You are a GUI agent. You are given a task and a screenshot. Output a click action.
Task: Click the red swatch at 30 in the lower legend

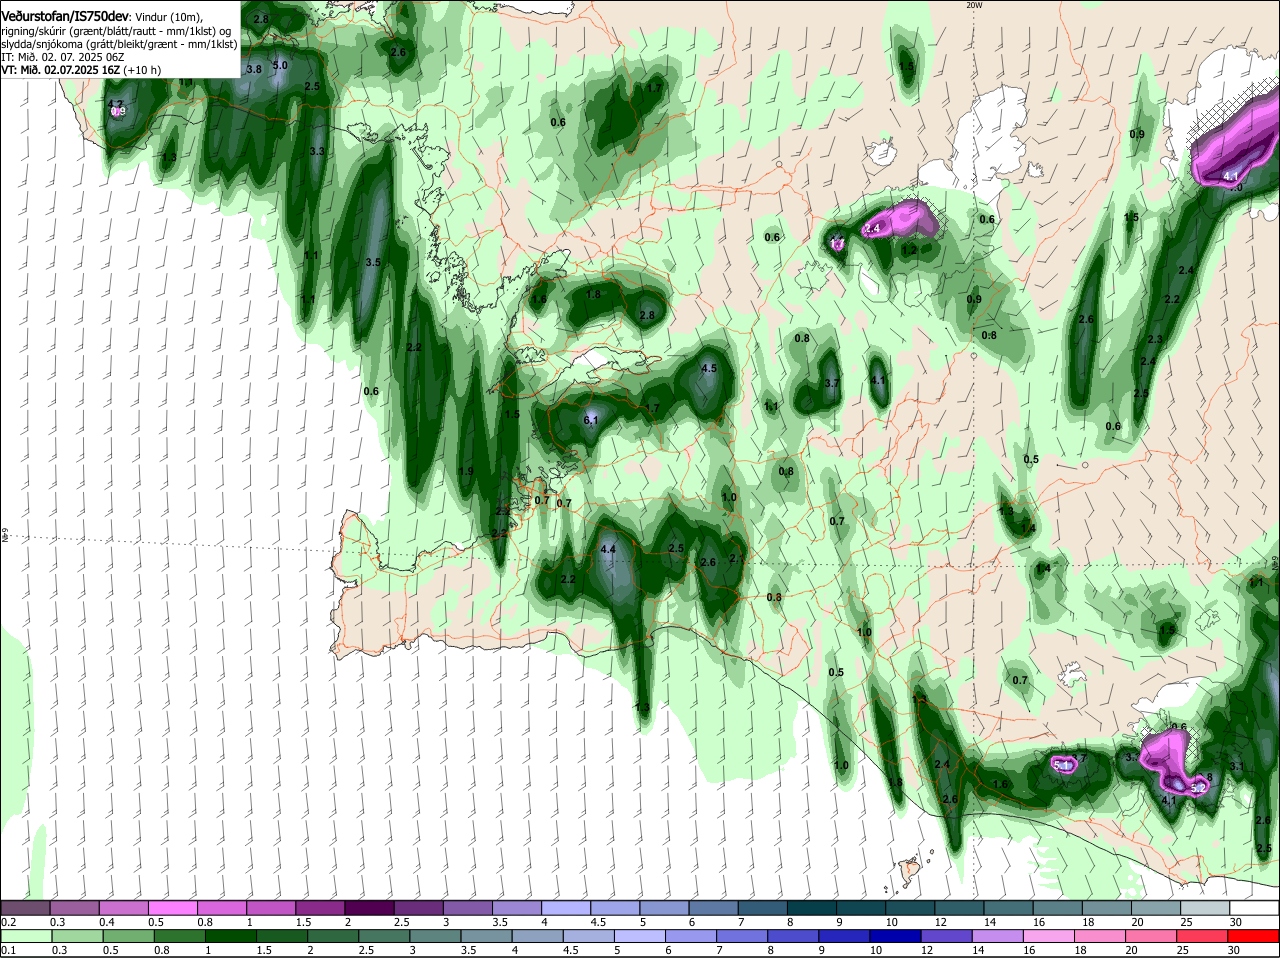click(1254, 936)
